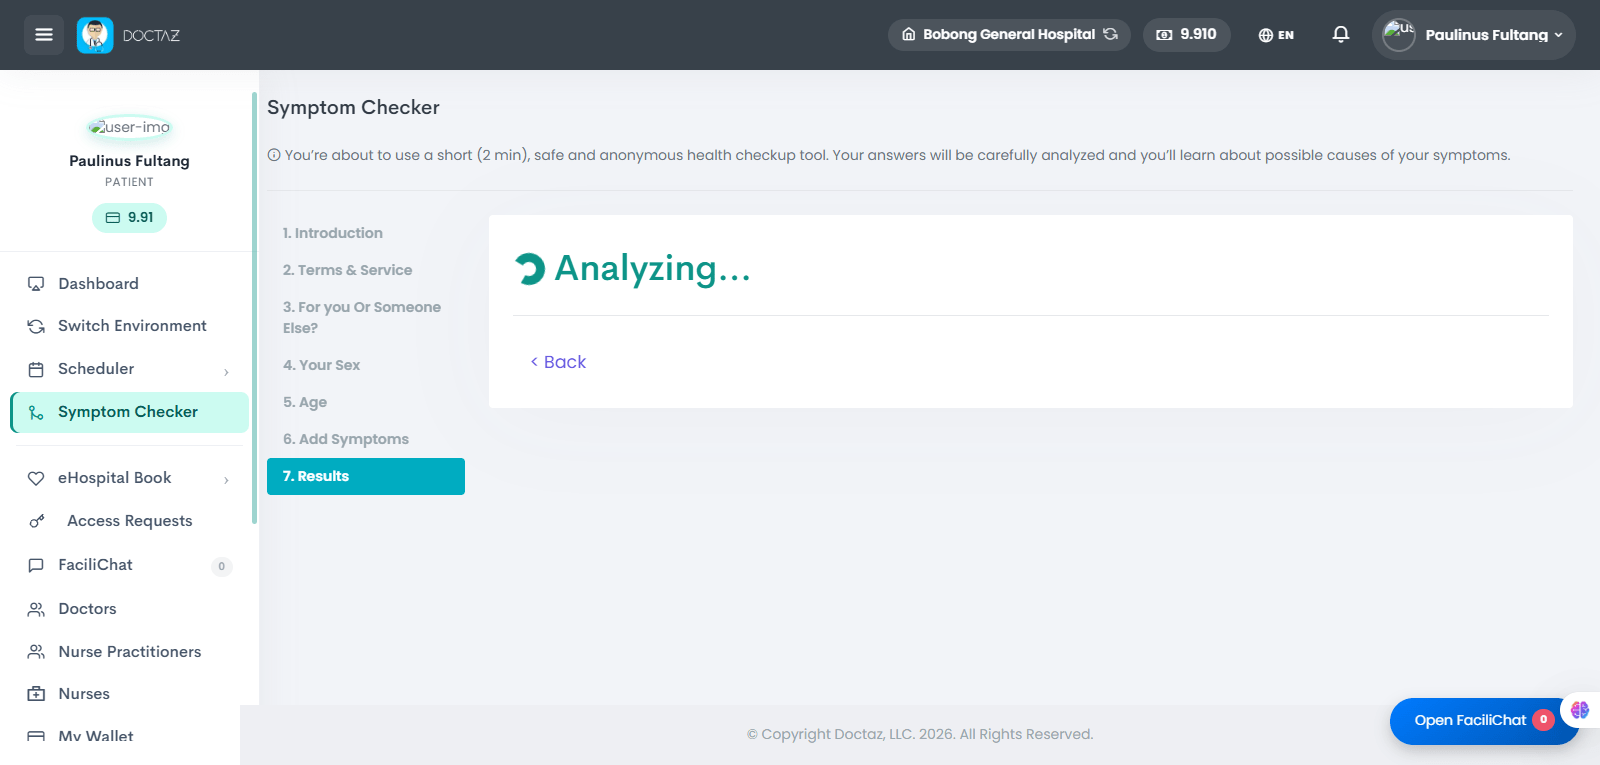1600x765 pixels.
Task: Click the sidebar vertical scrollbar
Action: [254, 308]
